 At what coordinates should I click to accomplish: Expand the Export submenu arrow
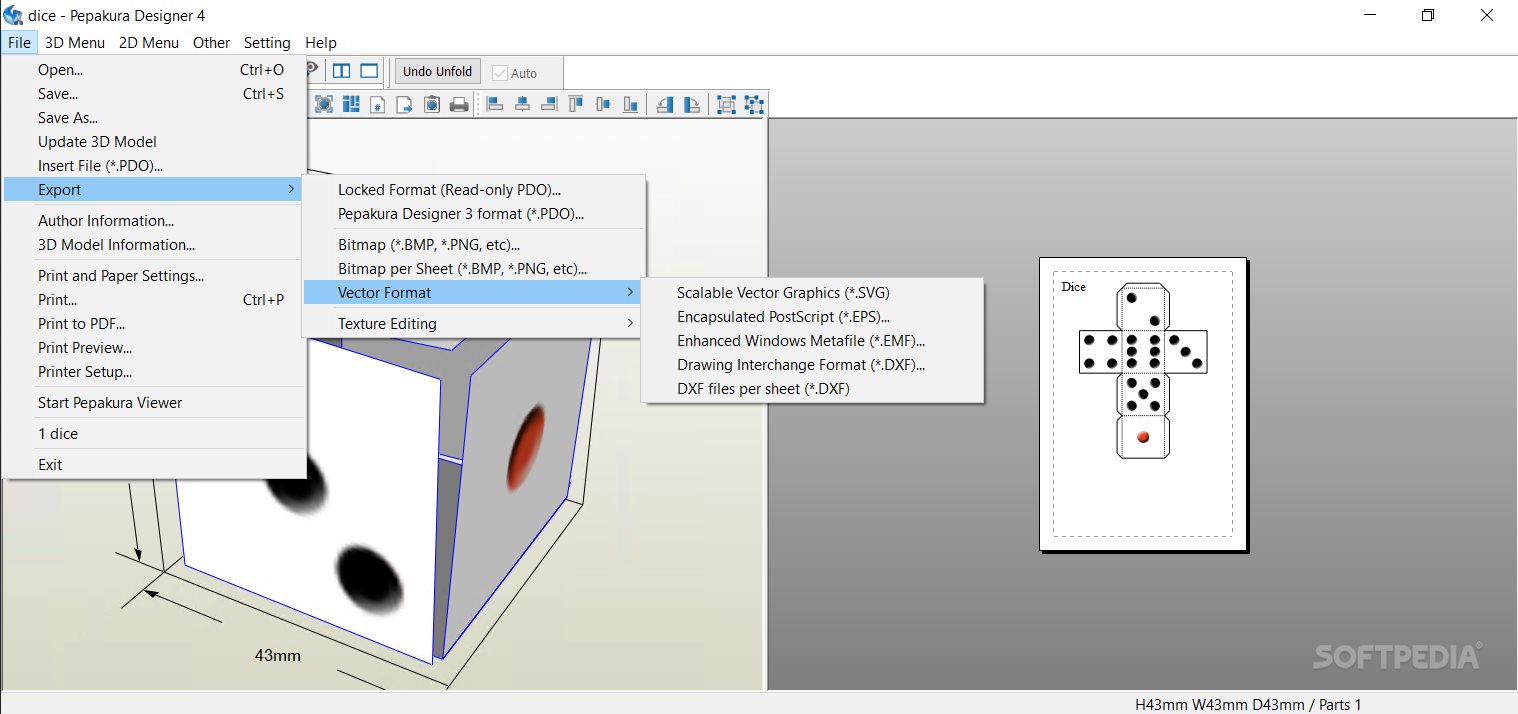coord(291,189)
